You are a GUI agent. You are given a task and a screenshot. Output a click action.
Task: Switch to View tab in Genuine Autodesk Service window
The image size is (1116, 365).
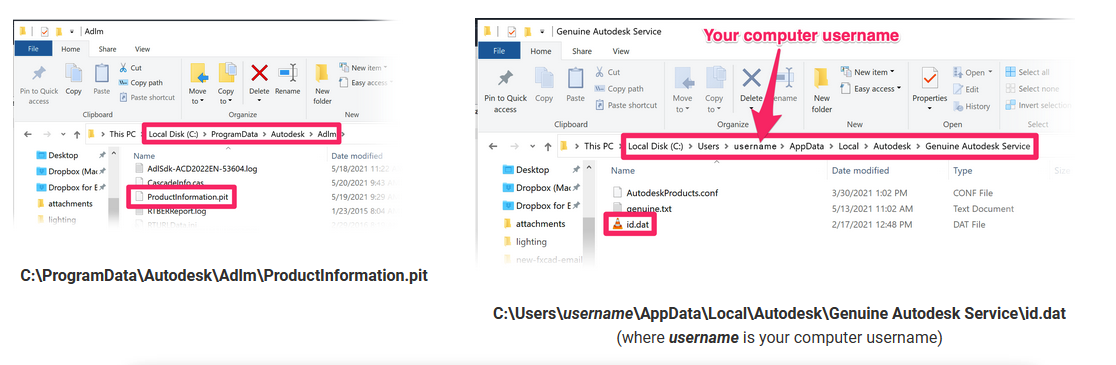(x=621, y=51)
